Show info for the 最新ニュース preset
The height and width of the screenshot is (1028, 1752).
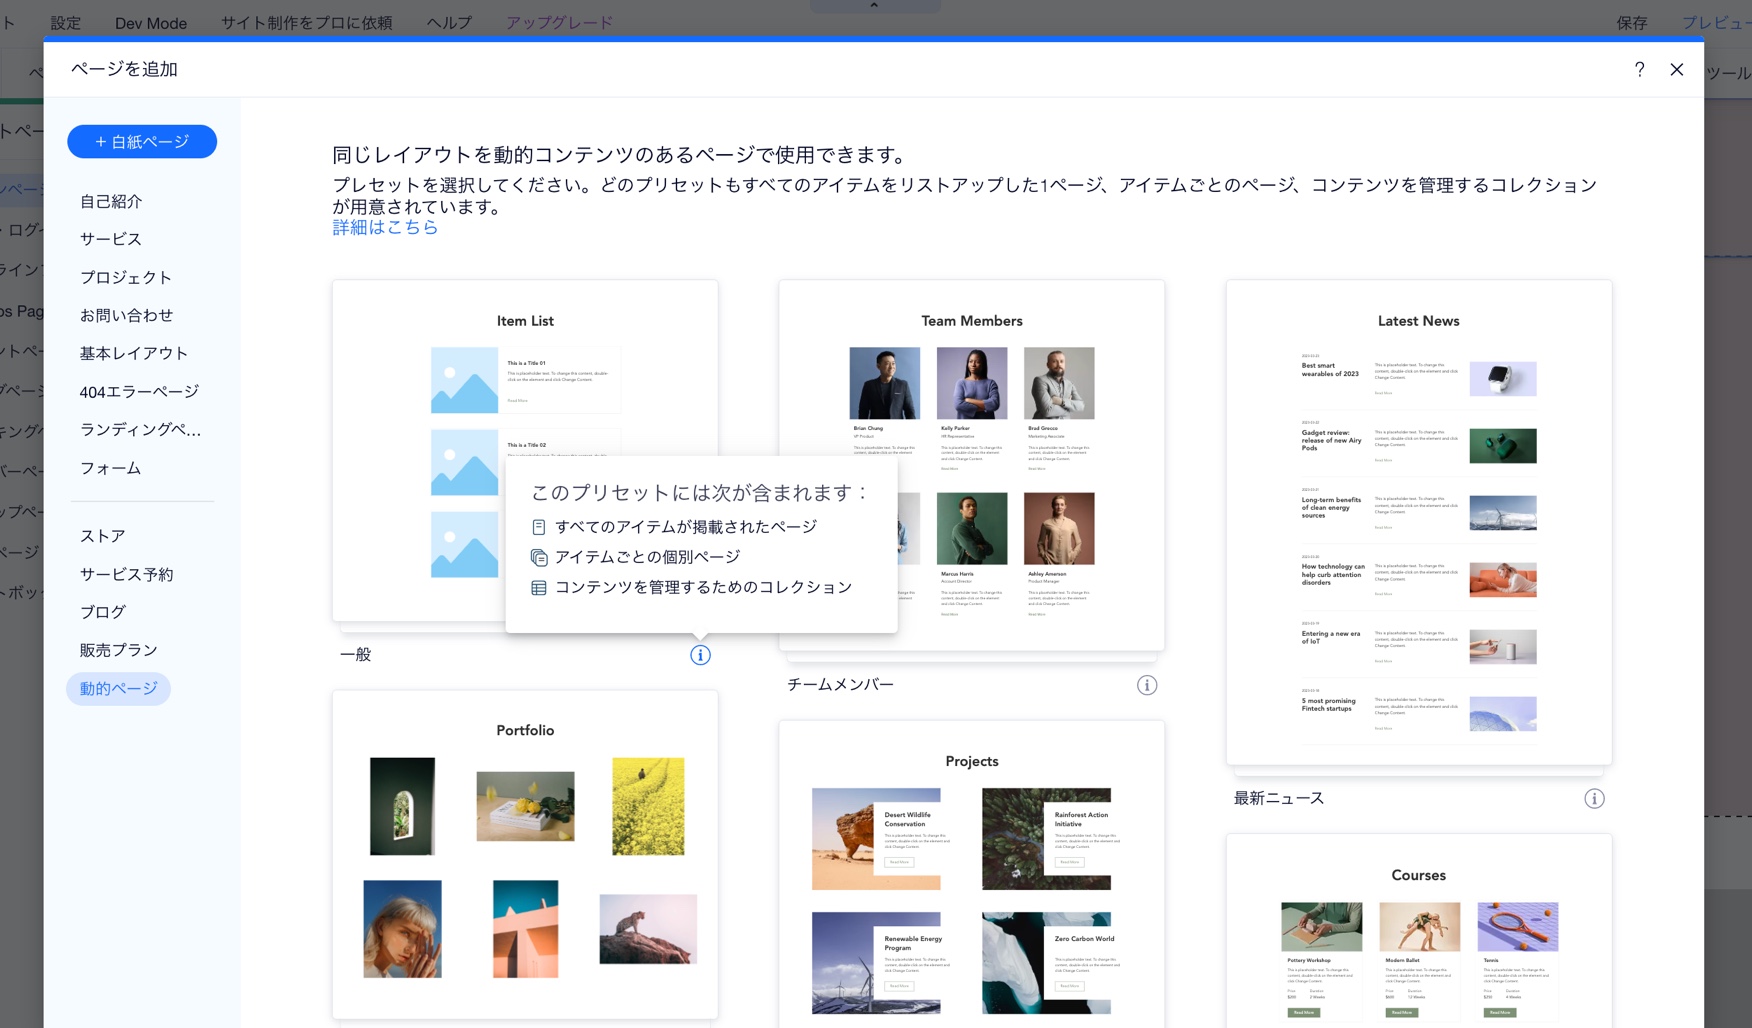pyautogui.click(x=1594, y=798)
